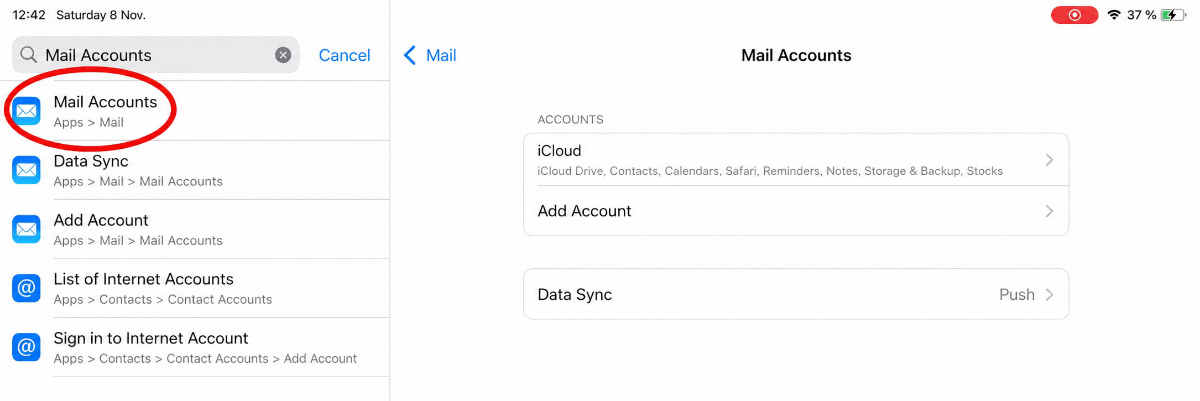Open Data Sync setting in right panel

click(x=796, y=294)
